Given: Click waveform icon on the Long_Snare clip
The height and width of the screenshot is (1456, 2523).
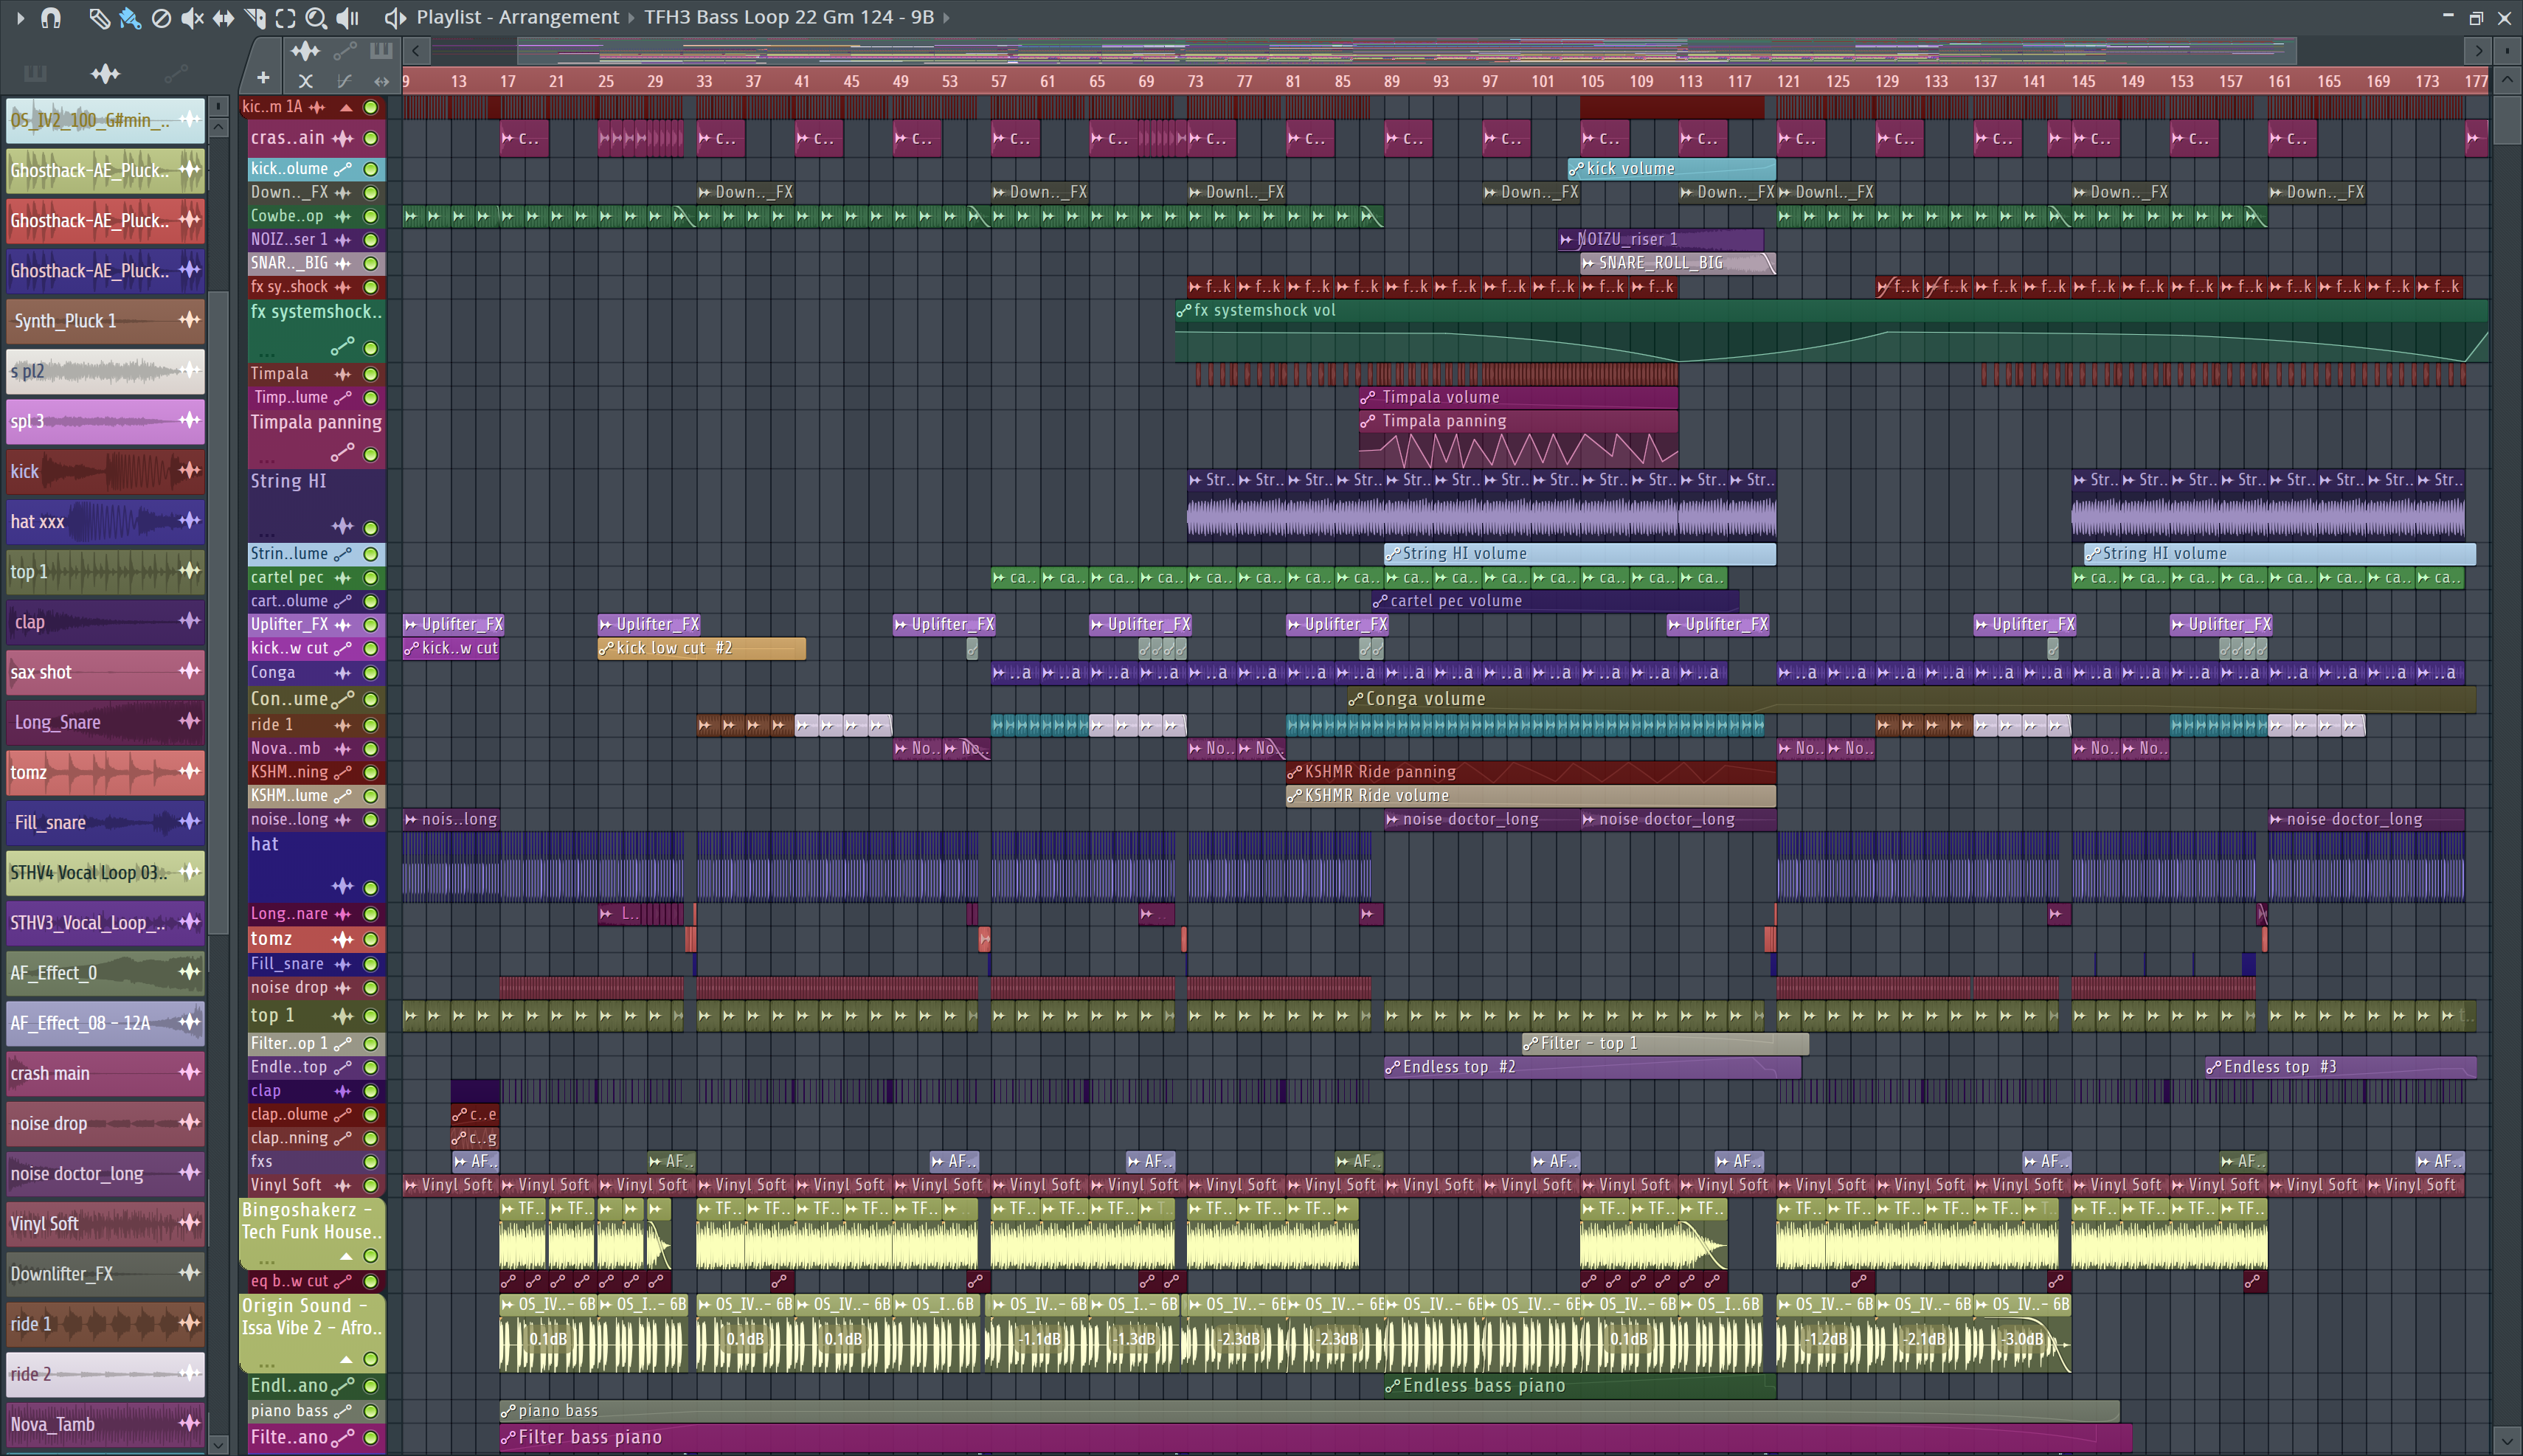Looking at the screenshot, I should point(189,721).
